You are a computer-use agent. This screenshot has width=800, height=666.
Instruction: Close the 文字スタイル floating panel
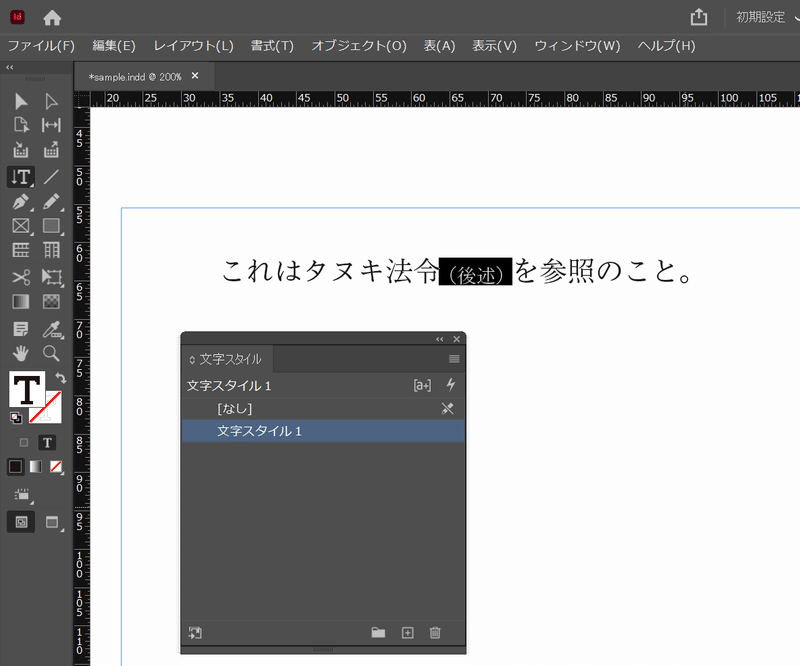click(x=457, y=339)
